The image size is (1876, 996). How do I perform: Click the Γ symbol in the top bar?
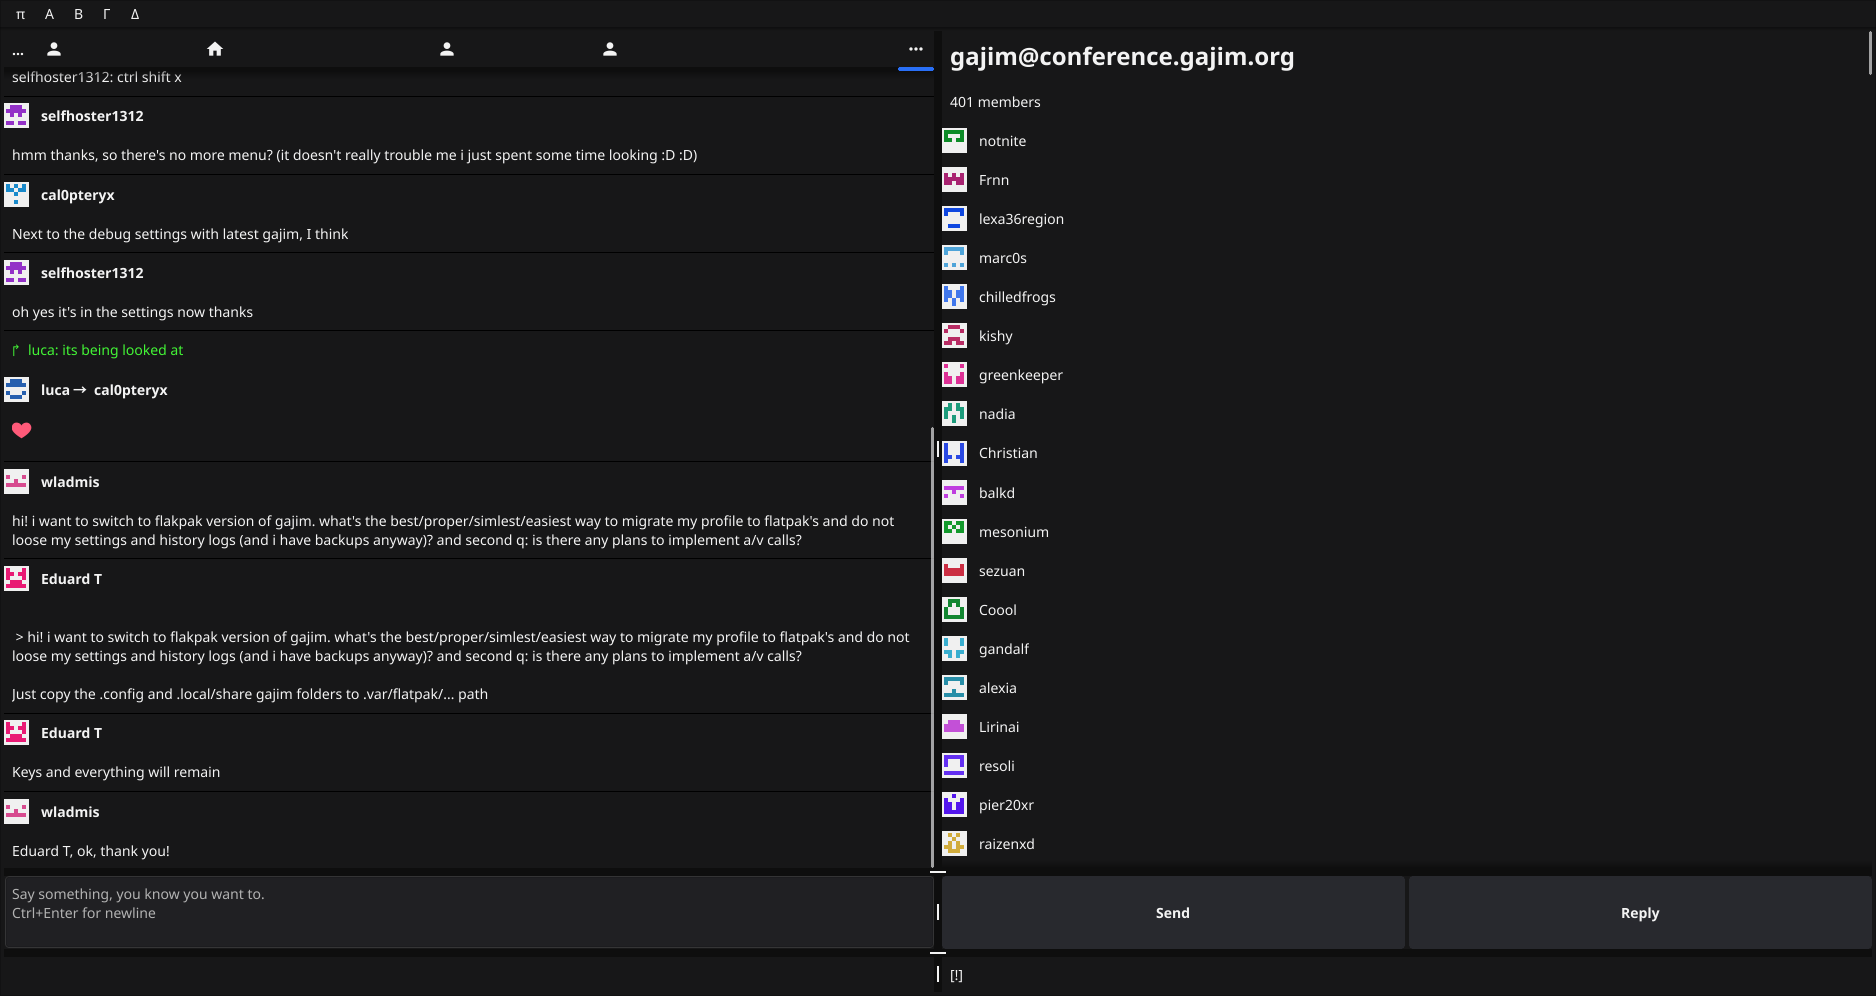click(x=106, y=14)
